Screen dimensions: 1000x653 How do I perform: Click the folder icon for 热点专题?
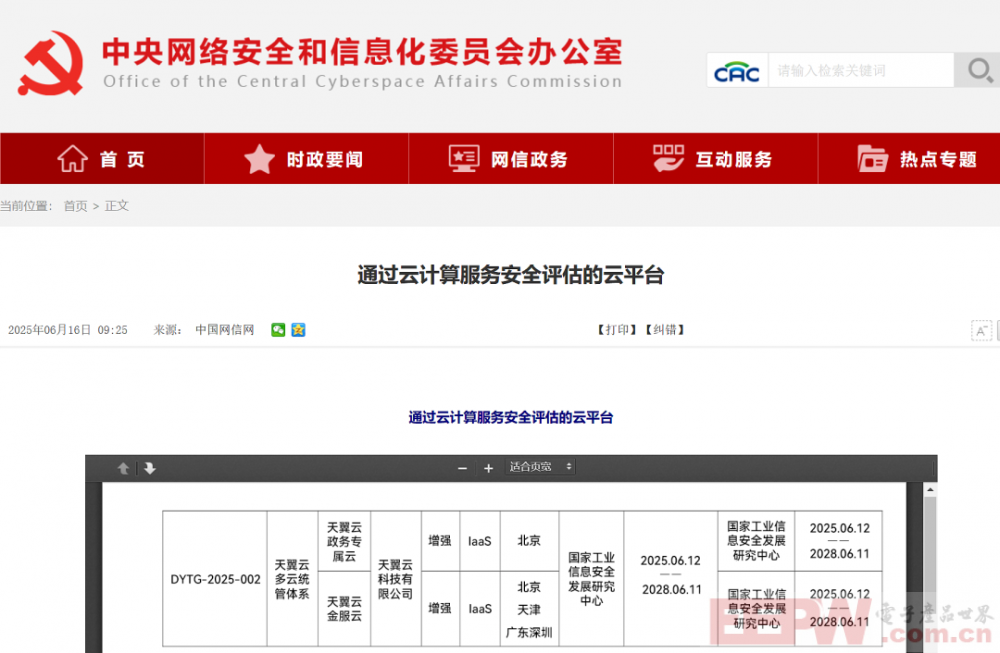(x=872, y=159)
